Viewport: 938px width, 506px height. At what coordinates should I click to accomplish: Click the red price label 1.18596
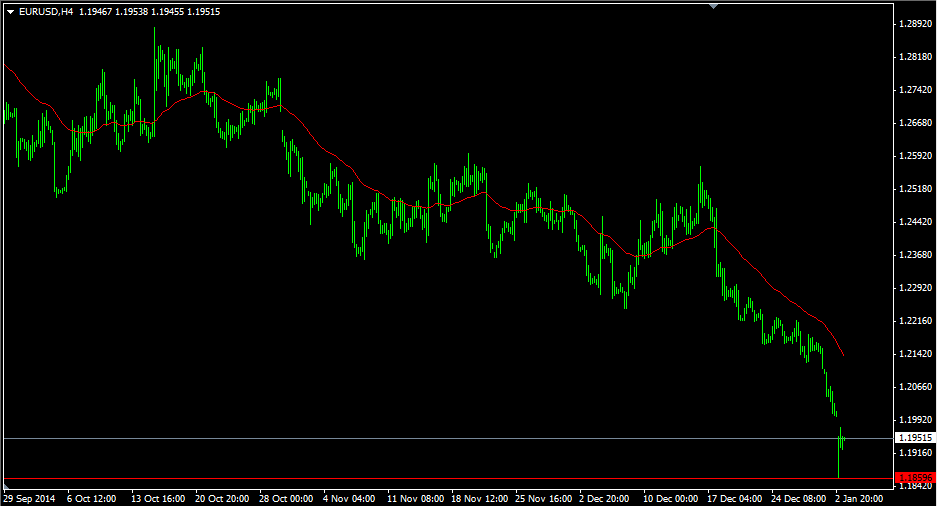[x=915, y=477]
